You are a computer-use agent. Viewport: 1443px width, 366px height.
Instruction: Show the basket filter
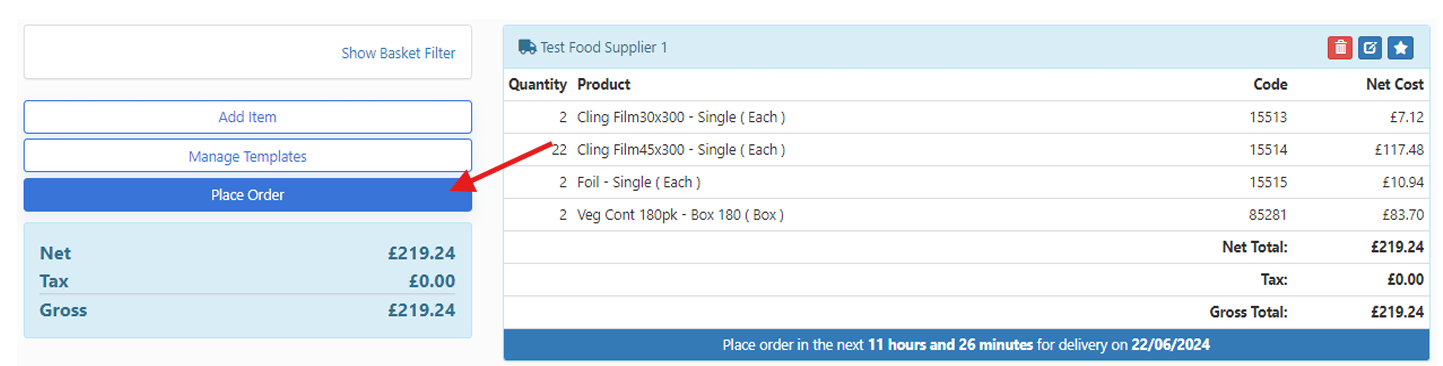coord(398,53)
